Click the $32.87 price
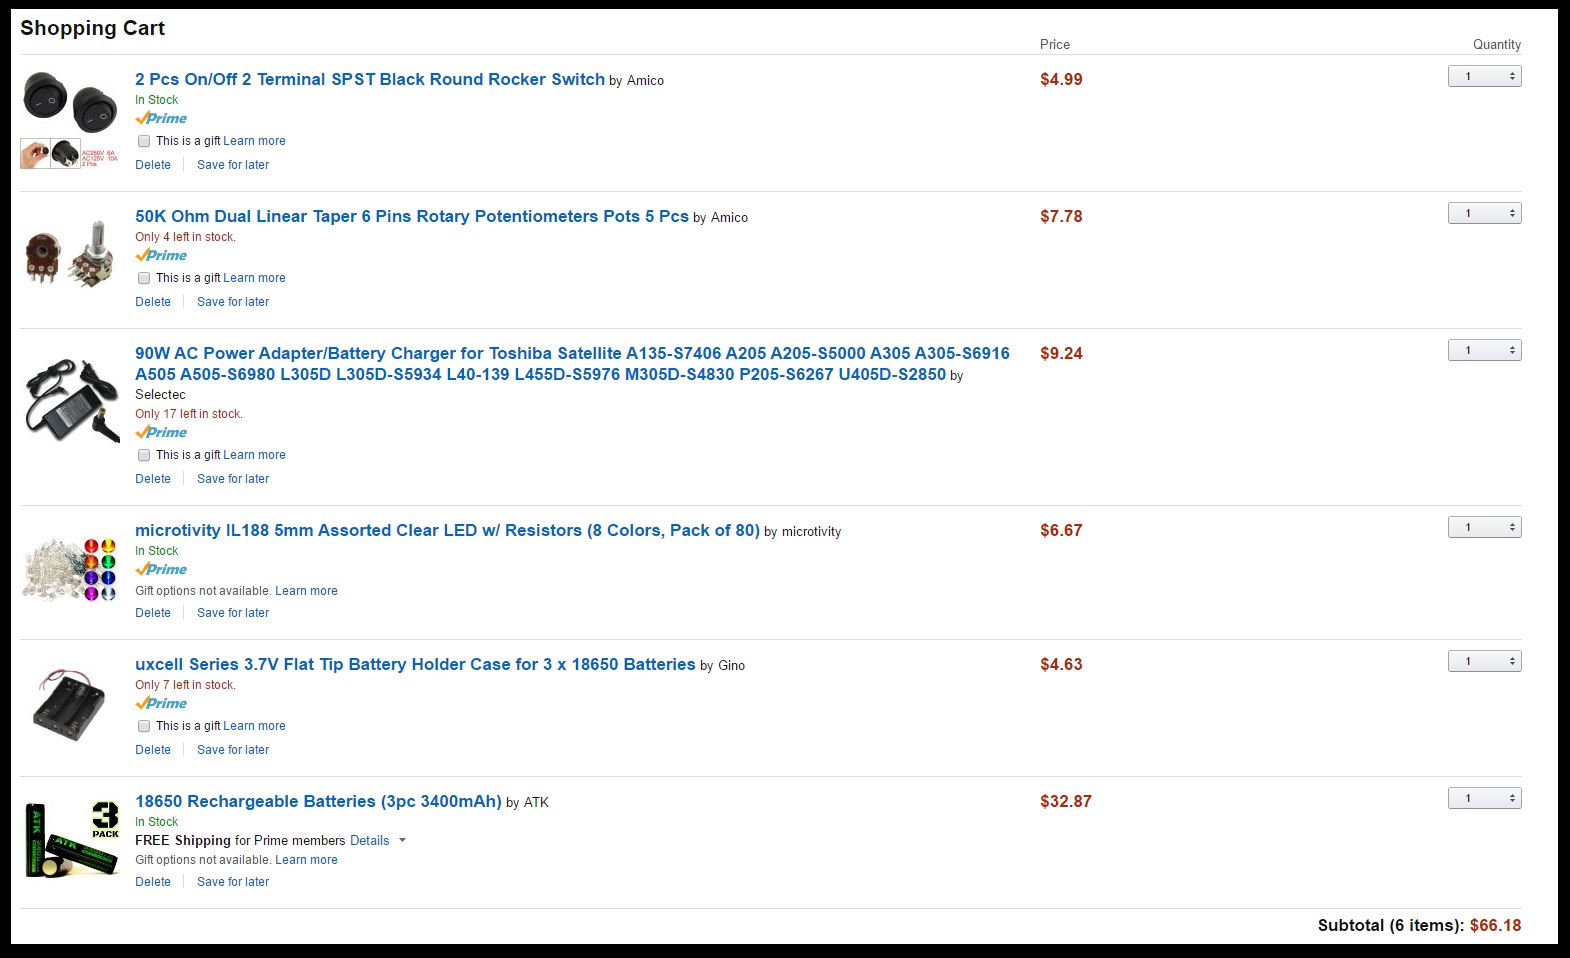The image size is (1570, 958). point(1066,801)
